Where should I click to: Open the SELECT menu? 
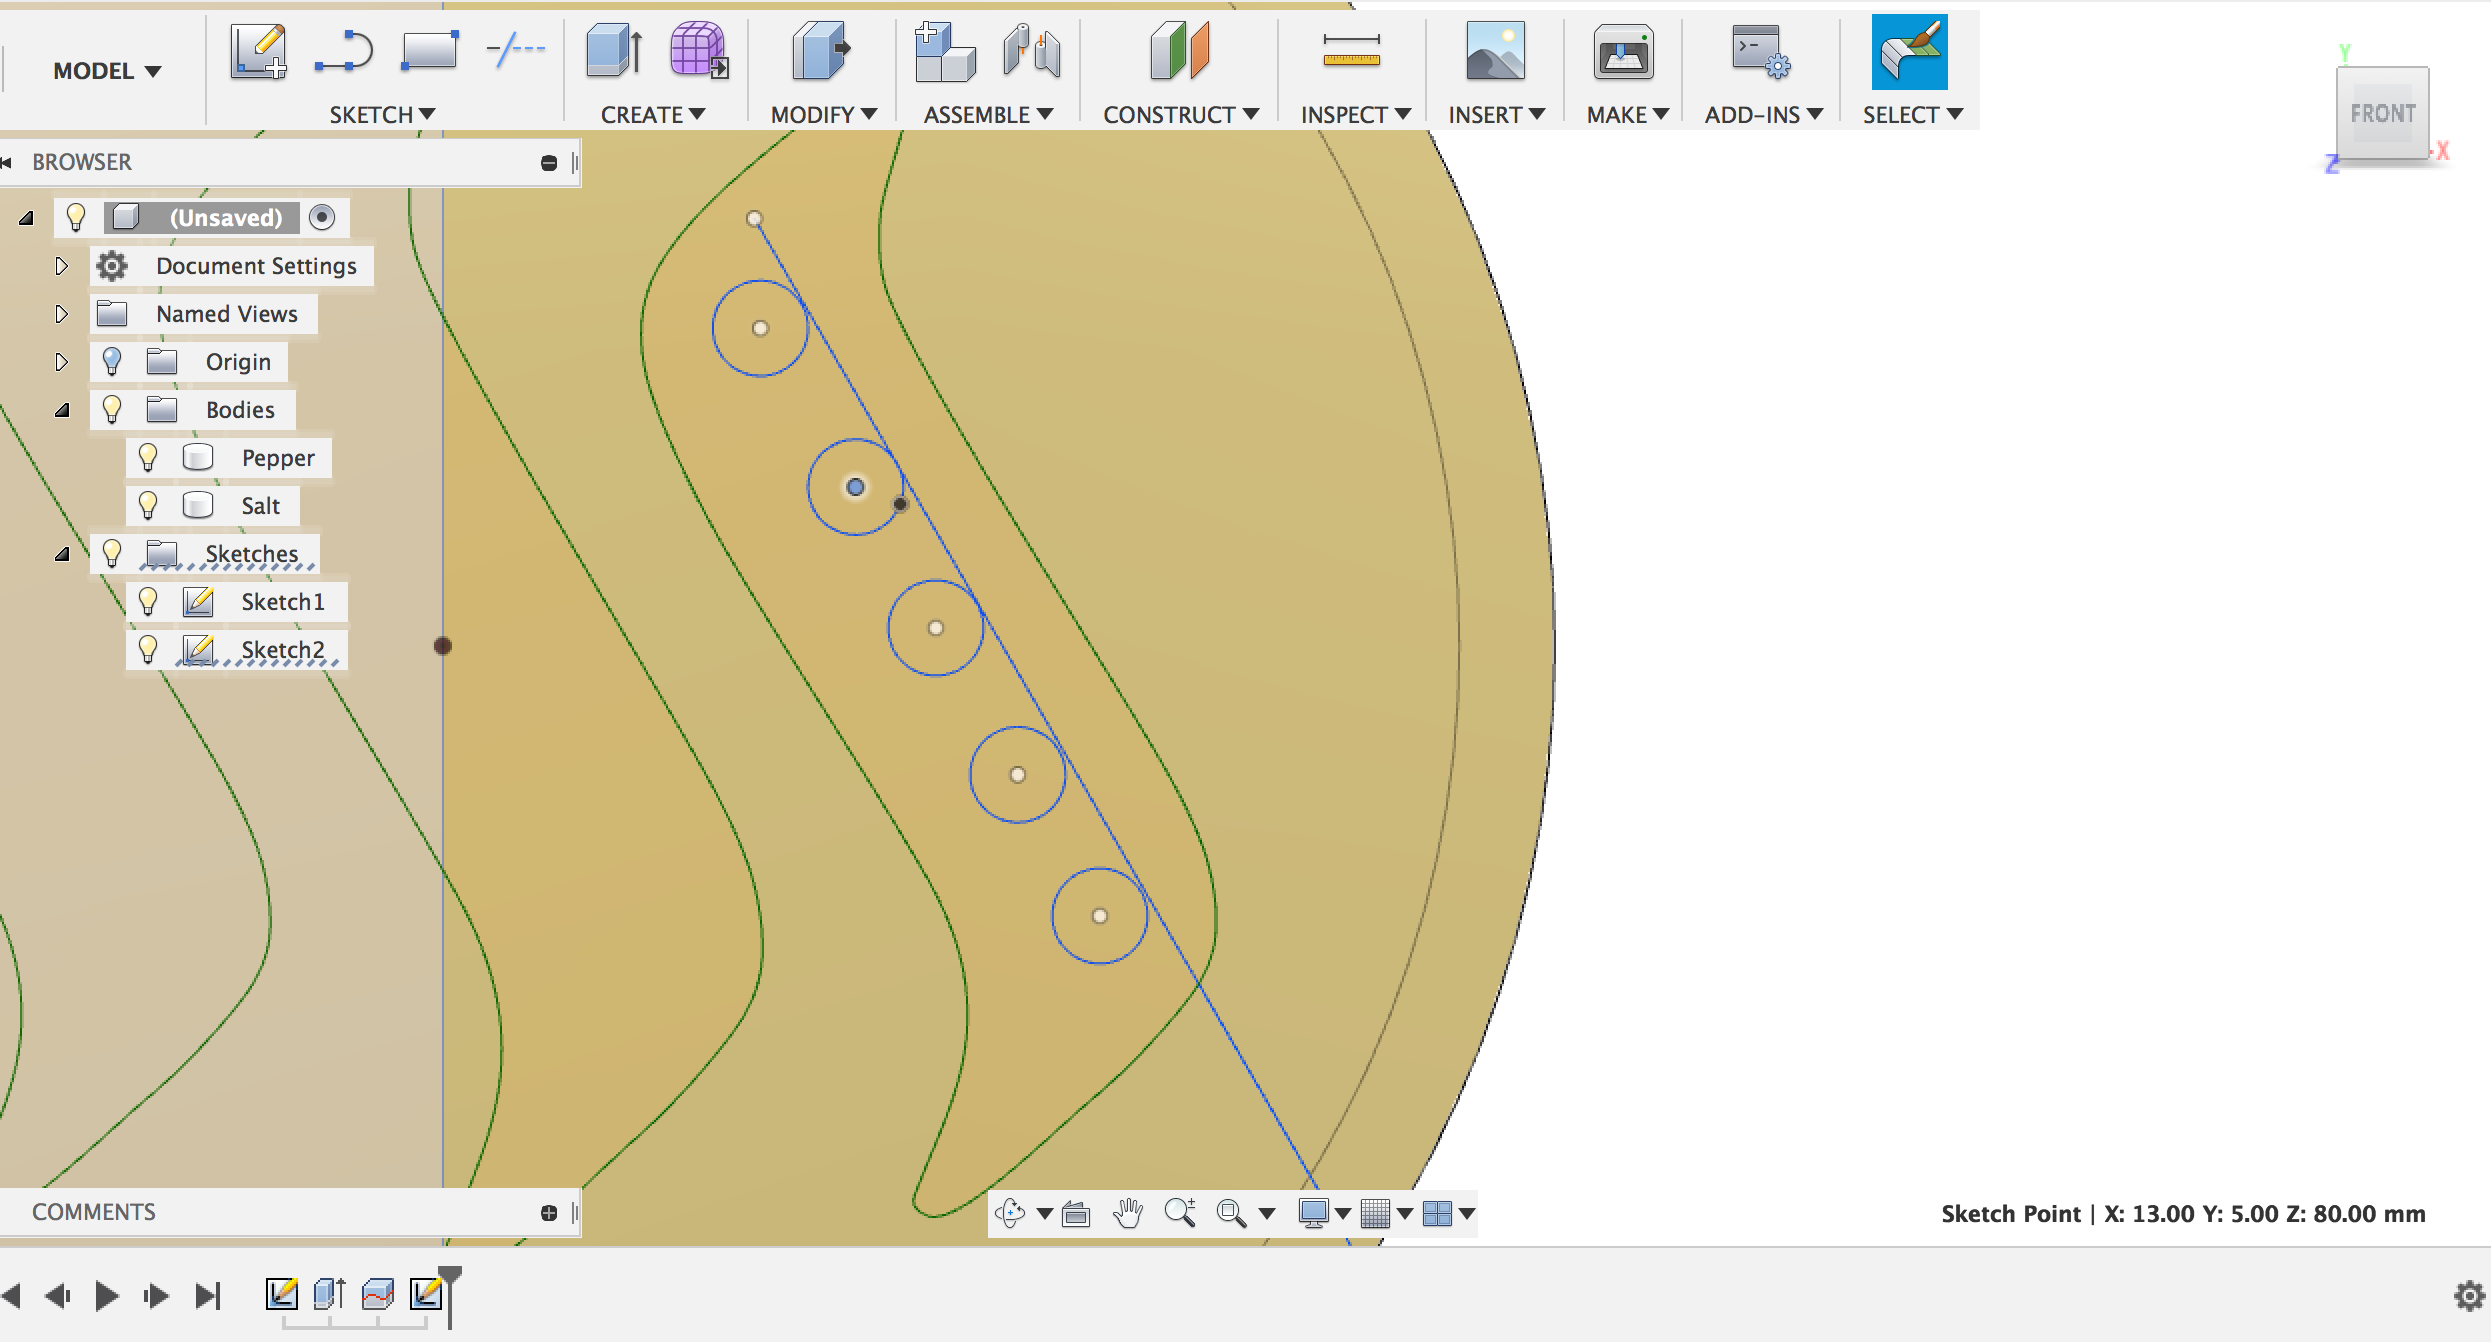pos(1913,115)
